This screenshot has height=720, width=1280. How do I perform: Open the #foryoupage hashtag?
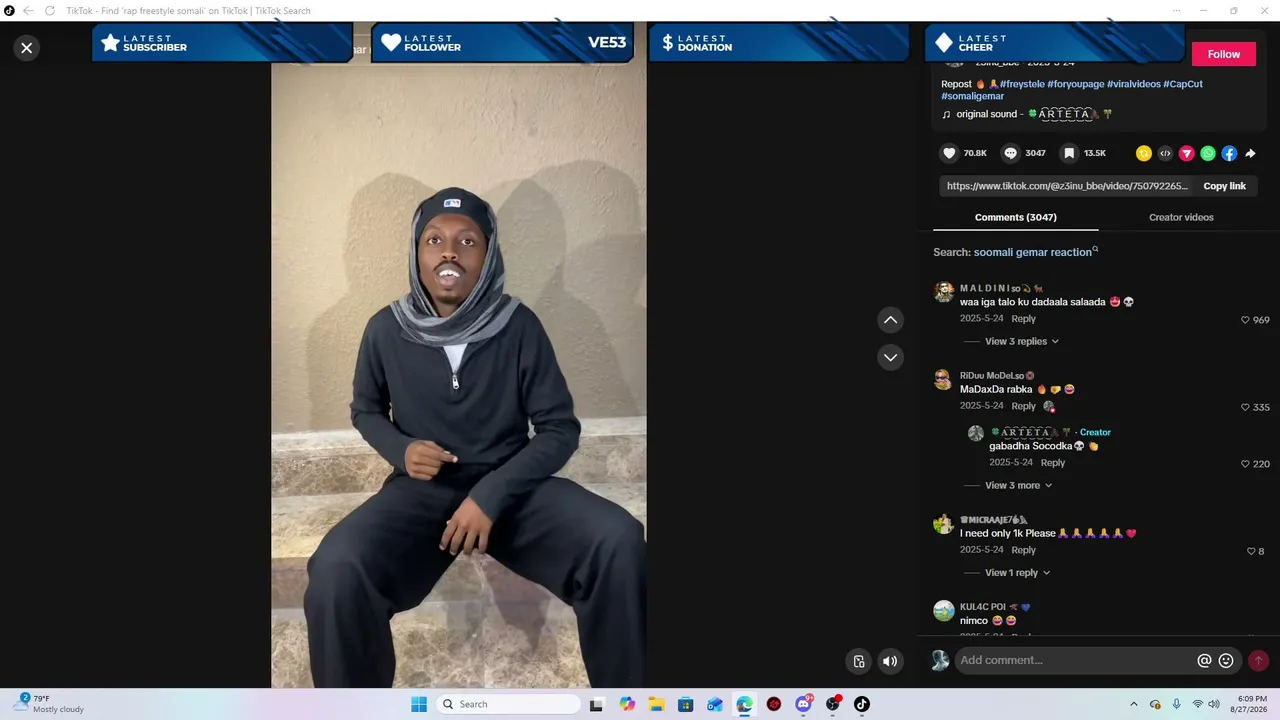pyautogui.click(x=1075, y=84)
